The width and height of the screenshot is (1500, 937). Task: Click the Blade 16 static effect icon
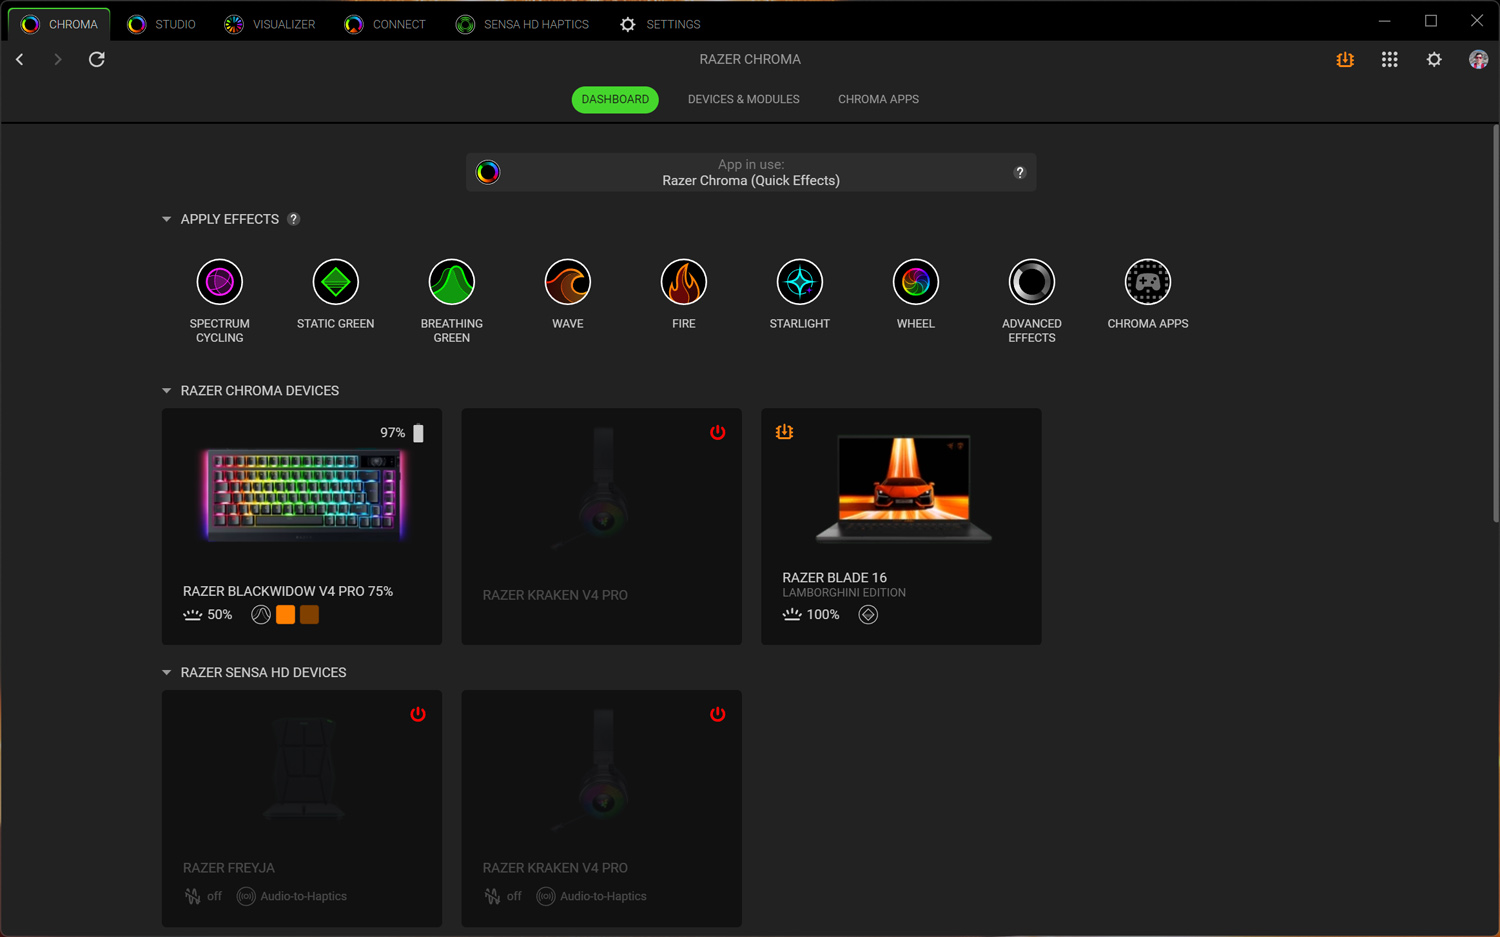(868, 614)
